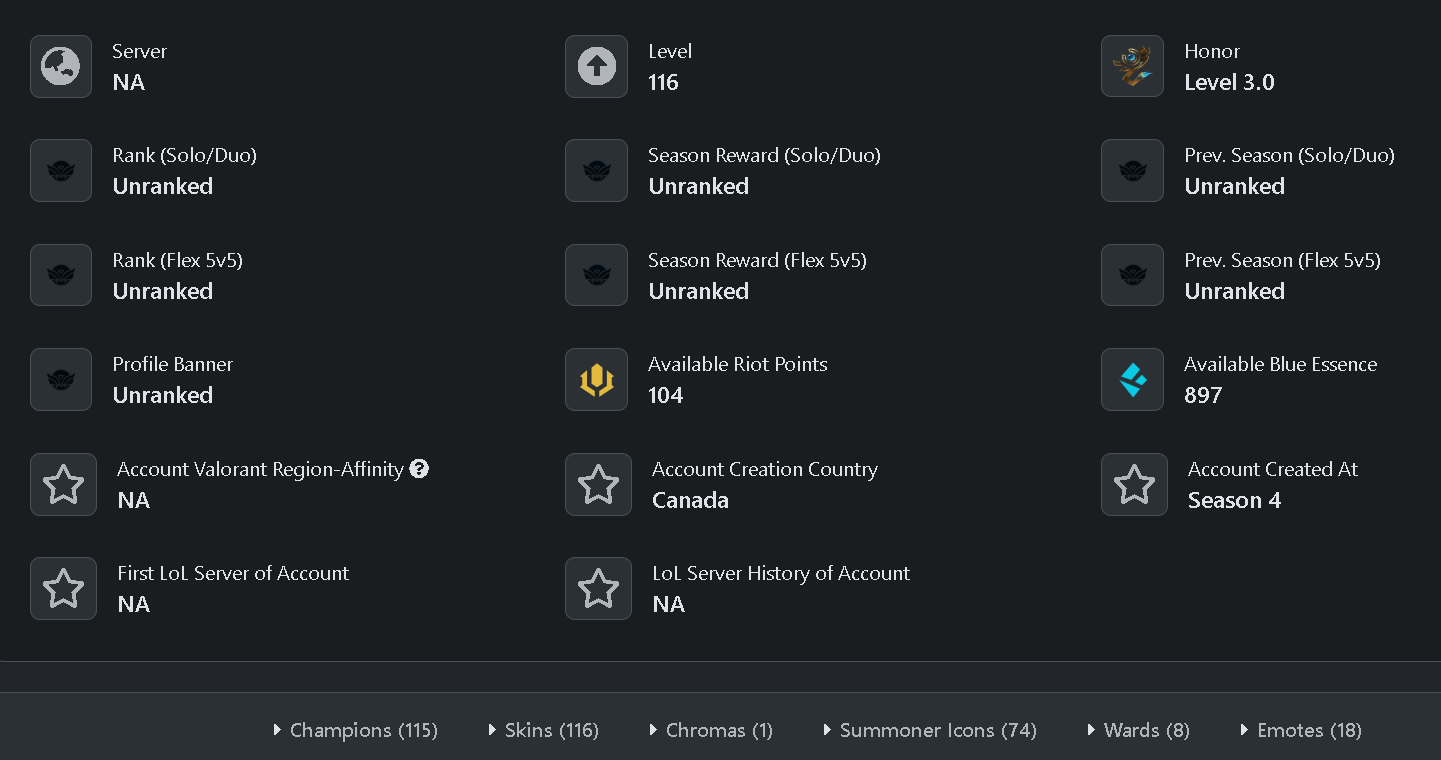
Task: Expand the Skins (116) list
Action: tap(543, 730)
